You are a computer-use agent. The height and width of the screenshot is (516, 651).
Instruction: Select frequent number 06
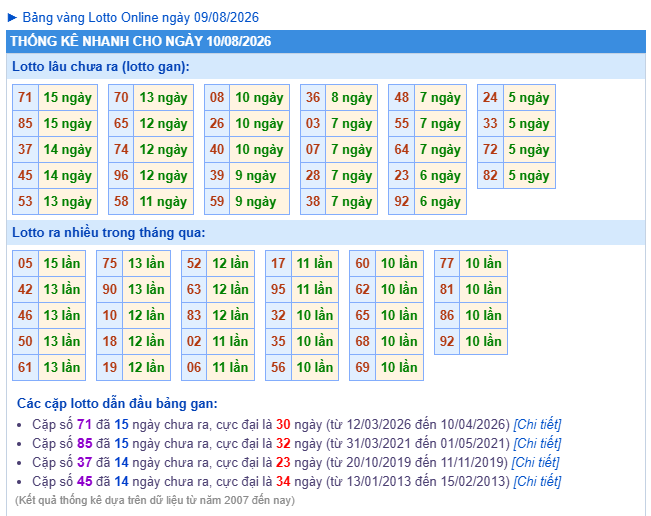coord(194,367)
